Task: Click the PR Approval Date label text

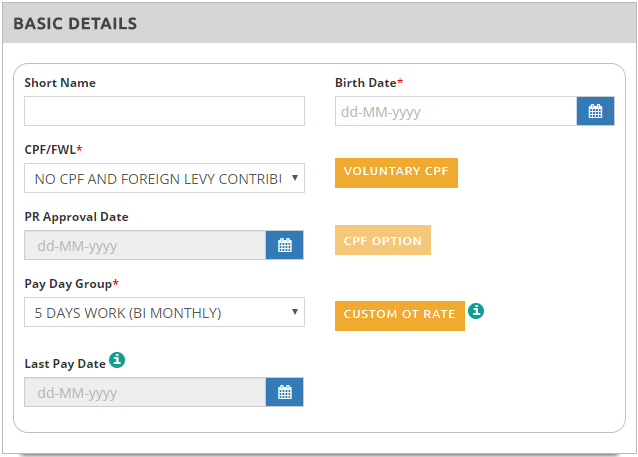Action: (x=76, y=217)
